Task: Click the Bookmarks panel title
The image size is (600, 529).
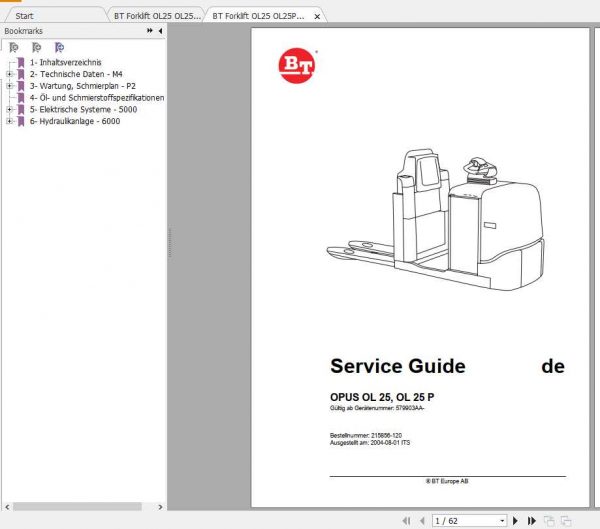Action: [23, 31]
